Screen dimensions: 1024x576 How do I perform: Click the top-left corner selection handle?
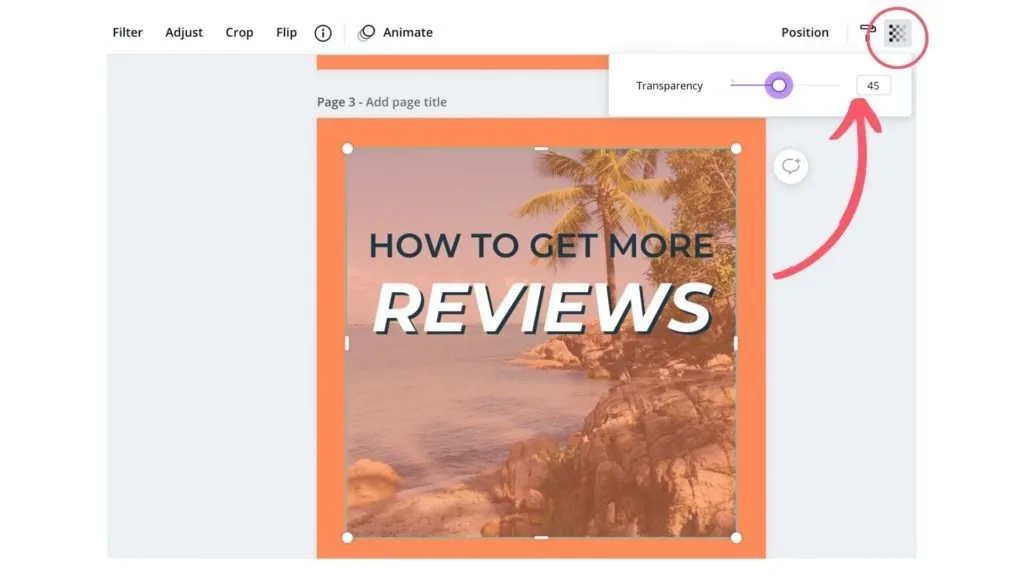[x=347, y=149]
